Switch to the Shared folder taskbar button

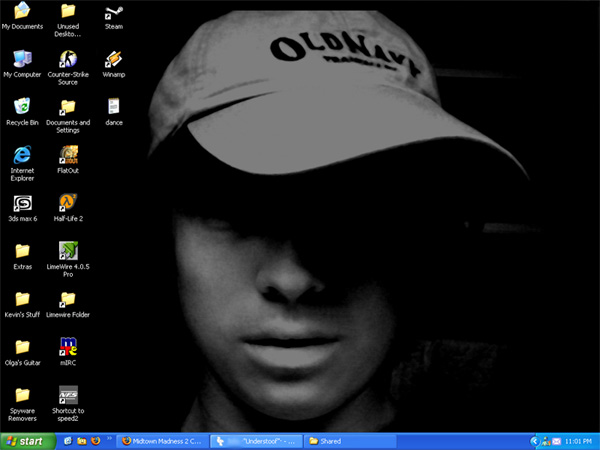[x=350, y=440]
